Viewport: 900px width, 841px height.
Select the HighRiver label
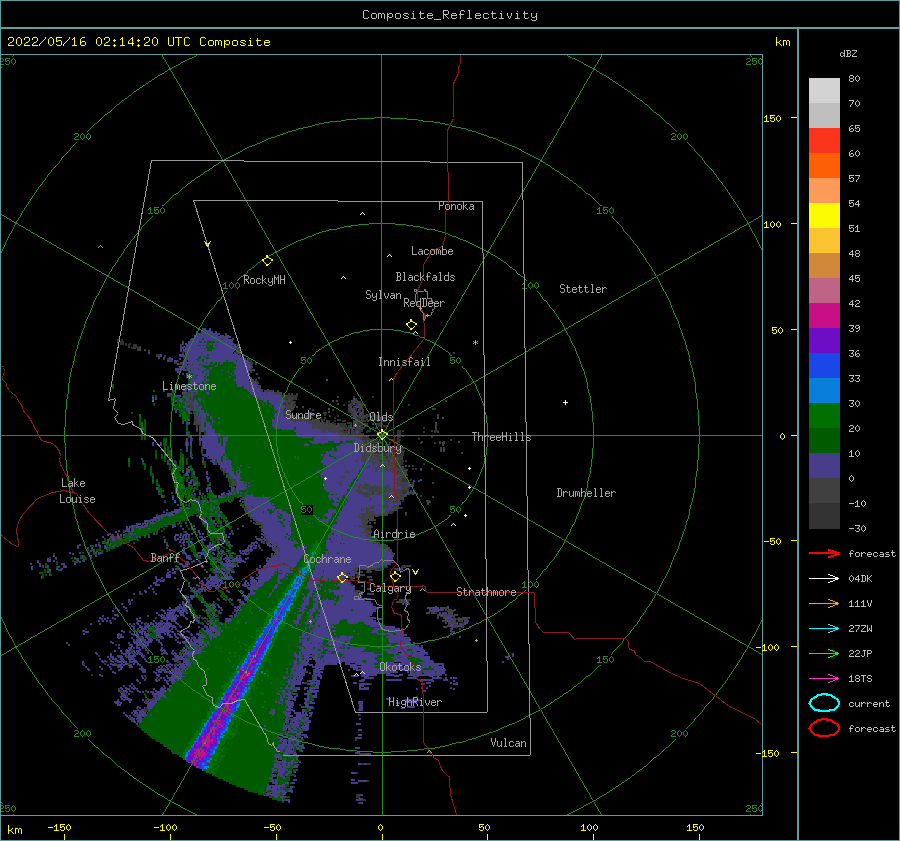[415, 702]
